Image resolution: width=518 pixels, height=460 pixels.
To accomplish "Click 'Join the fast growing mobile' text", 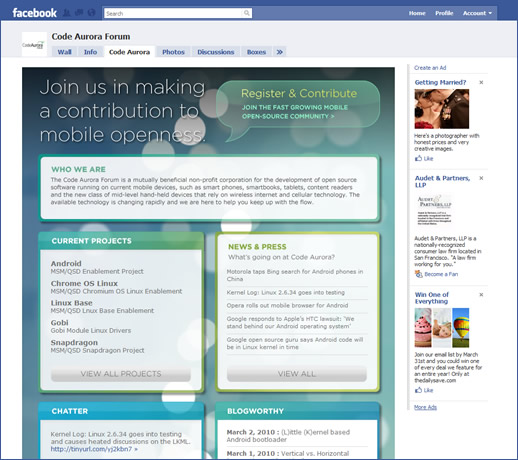I will click(295, 107).
